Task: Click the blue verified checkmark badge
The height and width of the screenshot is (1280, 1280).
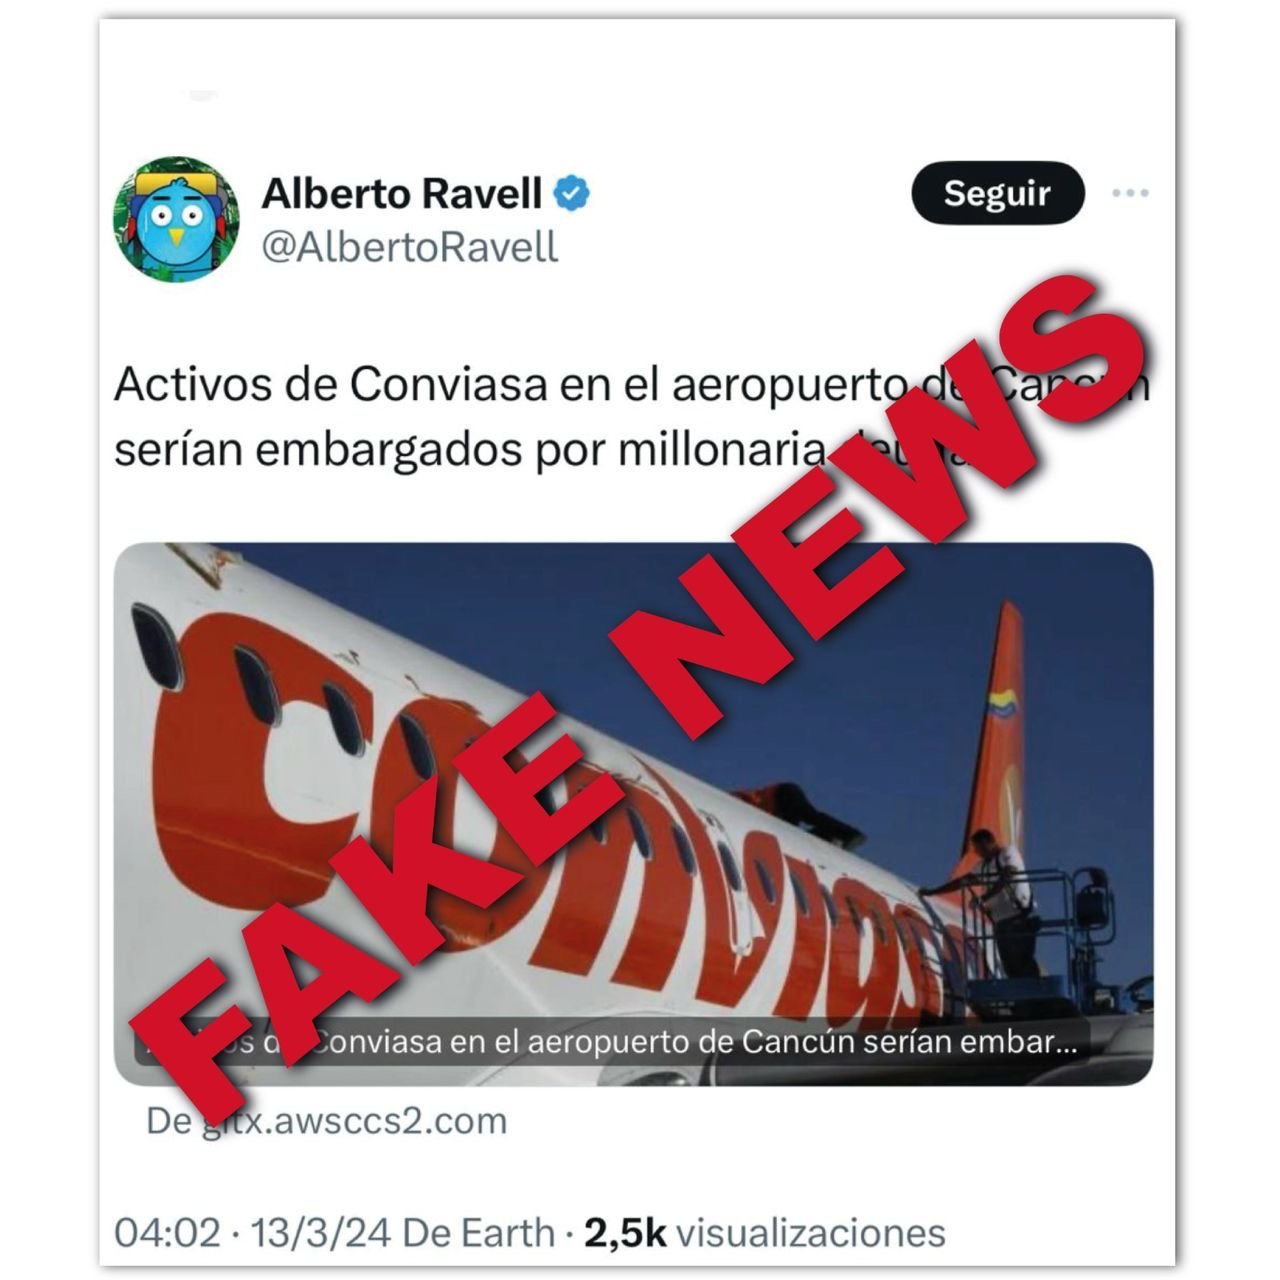Action: click(572, 193)
